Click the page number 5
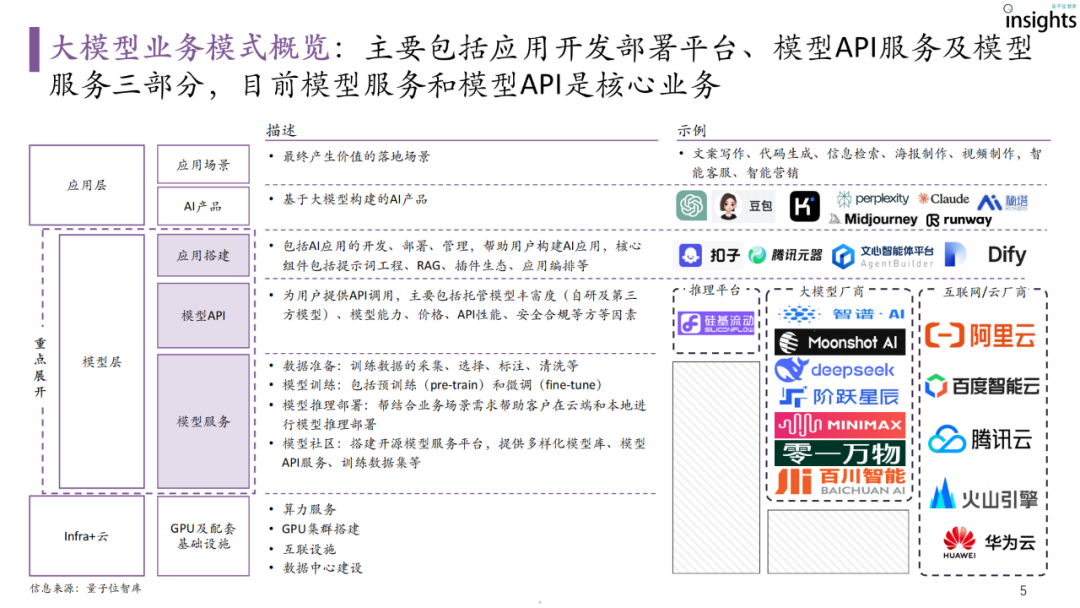1080x608 pixels. click(x=1023, y=591)
